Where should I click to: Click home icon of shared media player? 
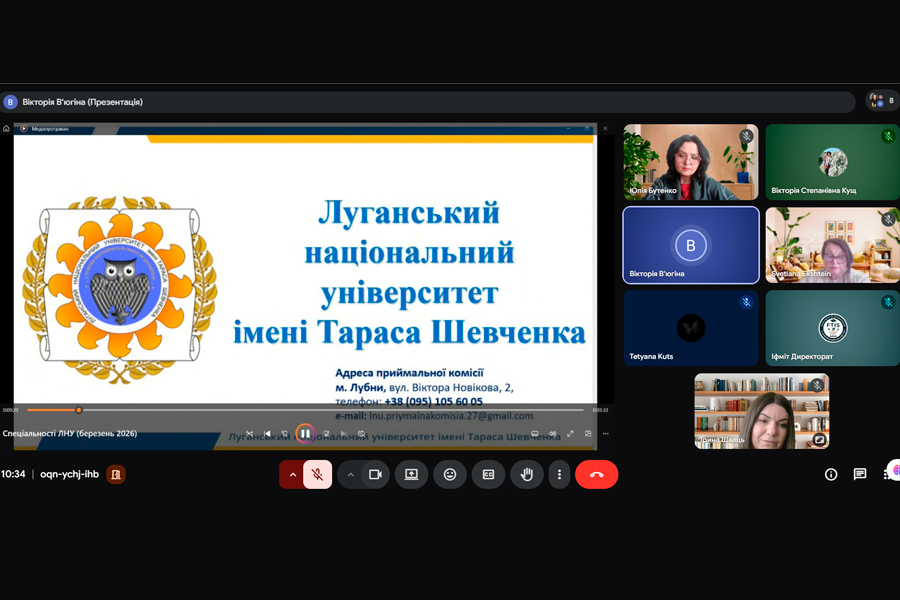click(6, 129)
